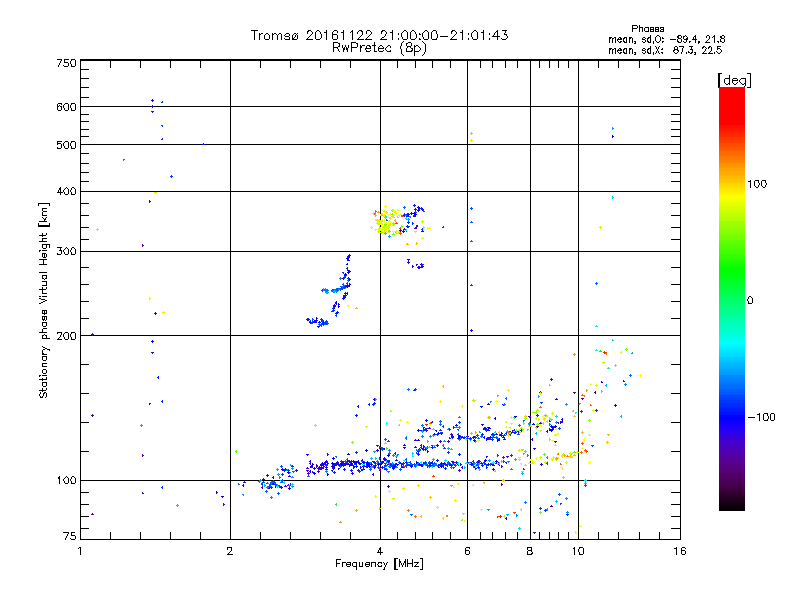
Task: Click the 'Phases' header text
Action: click(x=647, y=29)
